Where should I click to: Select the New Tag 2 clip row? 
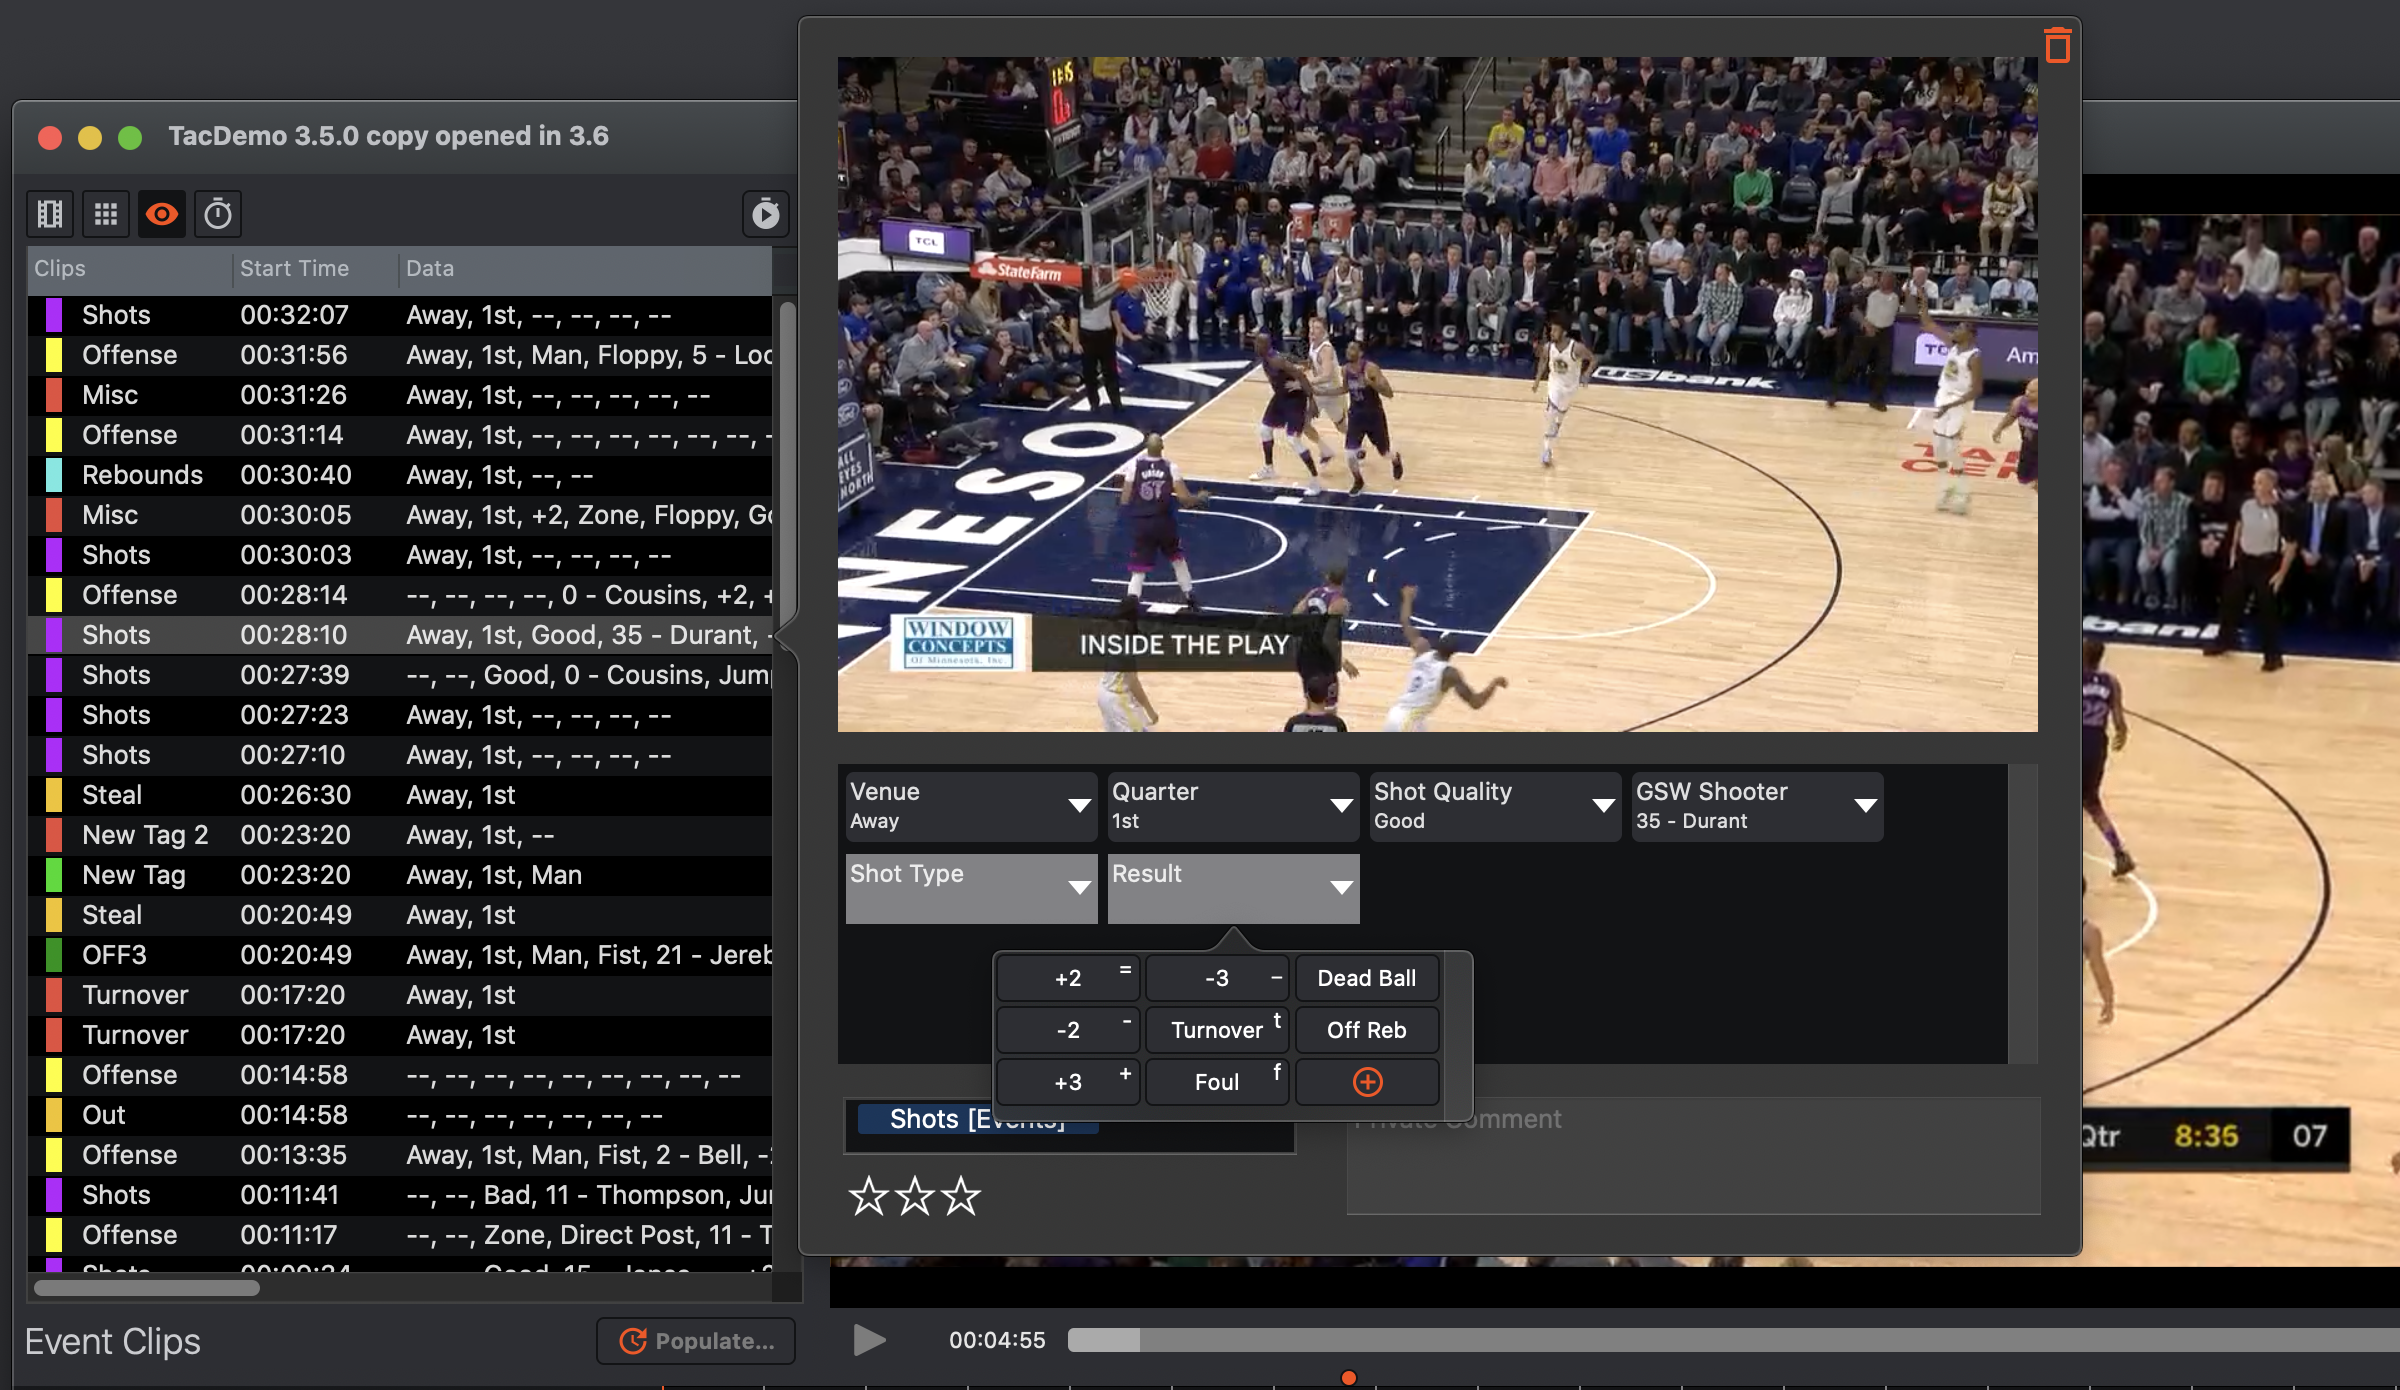click(x=400, y=835)
